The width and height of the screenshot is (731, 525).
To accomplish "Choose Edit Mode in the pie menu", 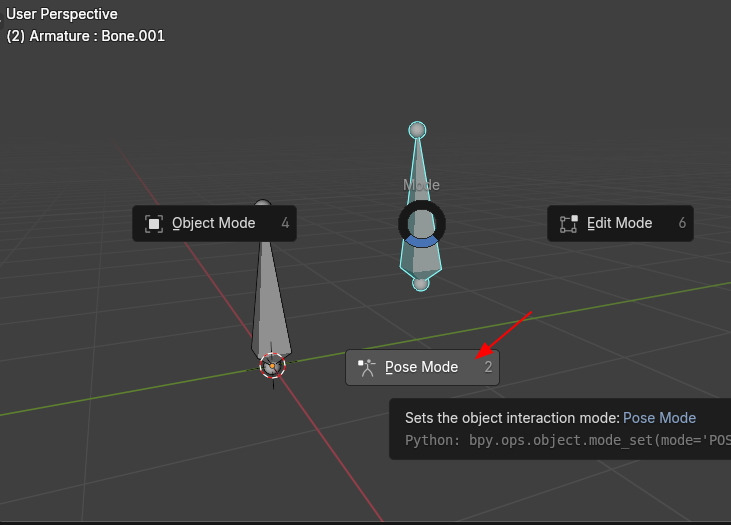I will pos(620,223).
